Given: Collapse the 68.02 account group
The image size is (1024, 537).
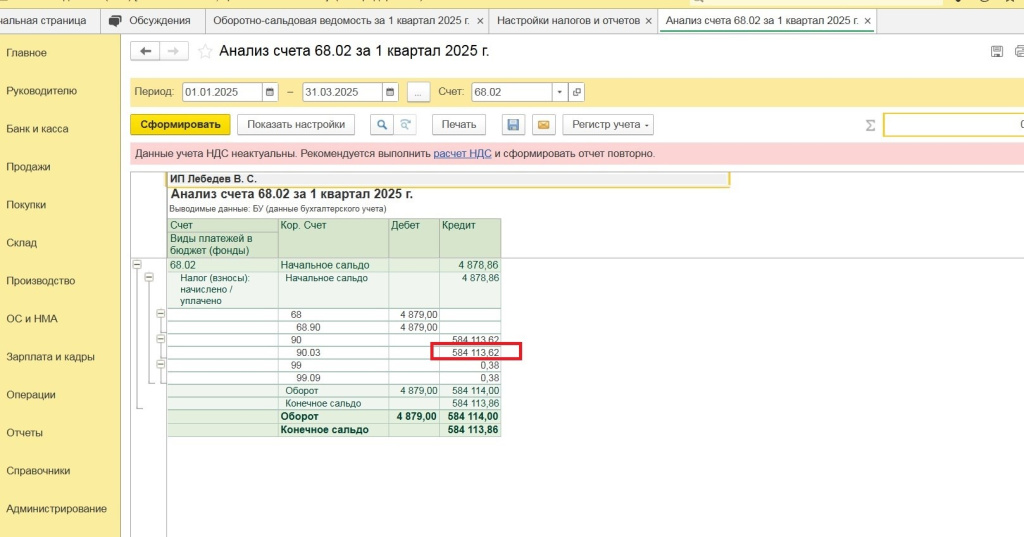Looking at the screenshot, I should pos(137,265).
